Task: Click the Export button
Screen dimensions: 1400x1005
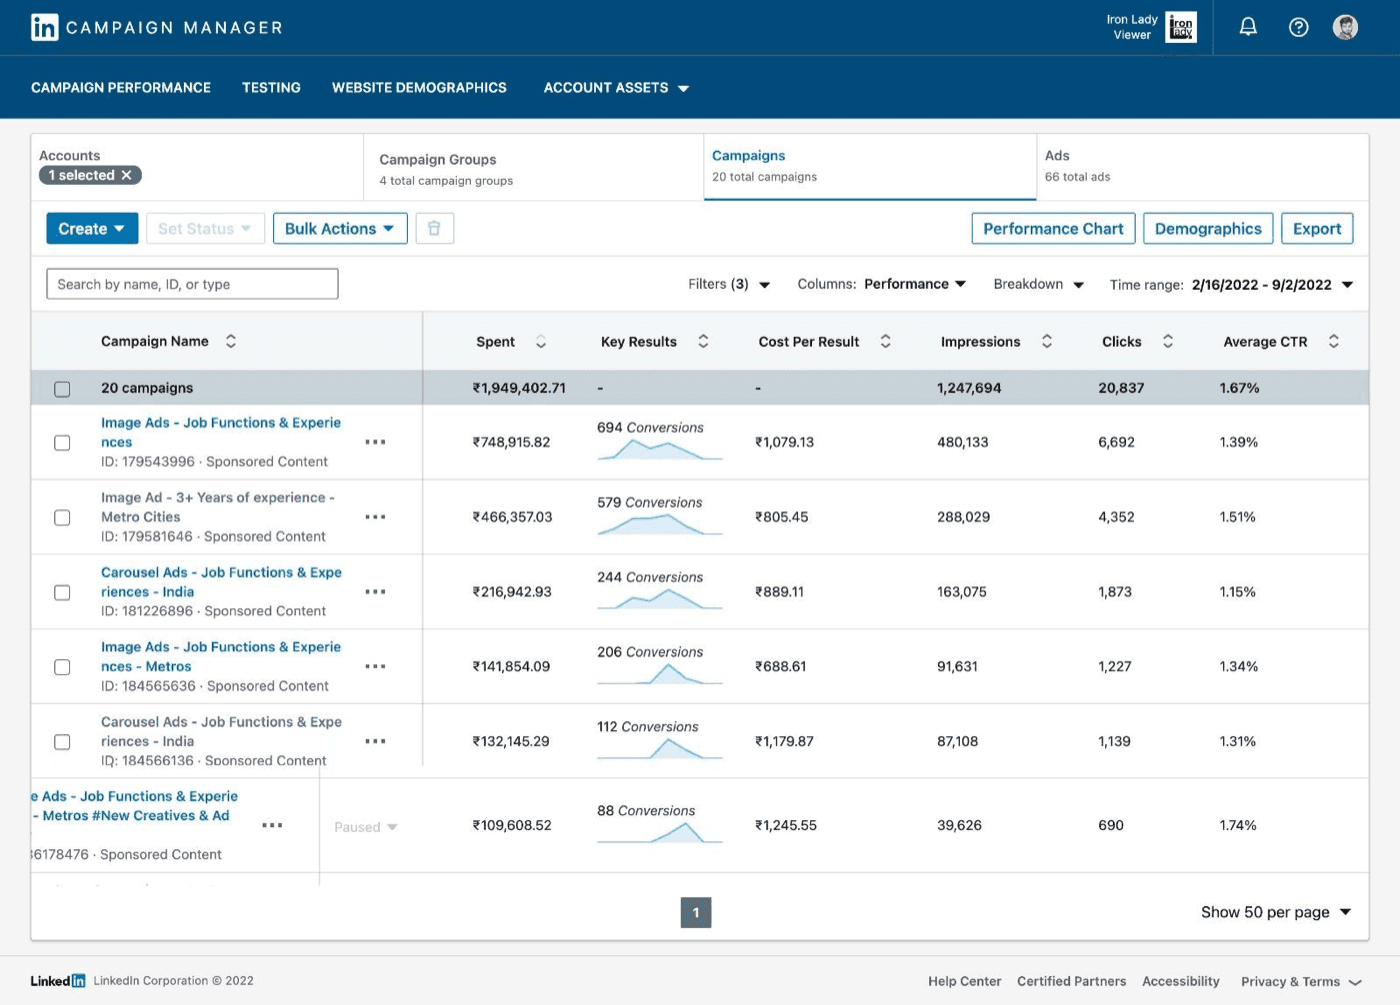Action: click(1317, 228)
